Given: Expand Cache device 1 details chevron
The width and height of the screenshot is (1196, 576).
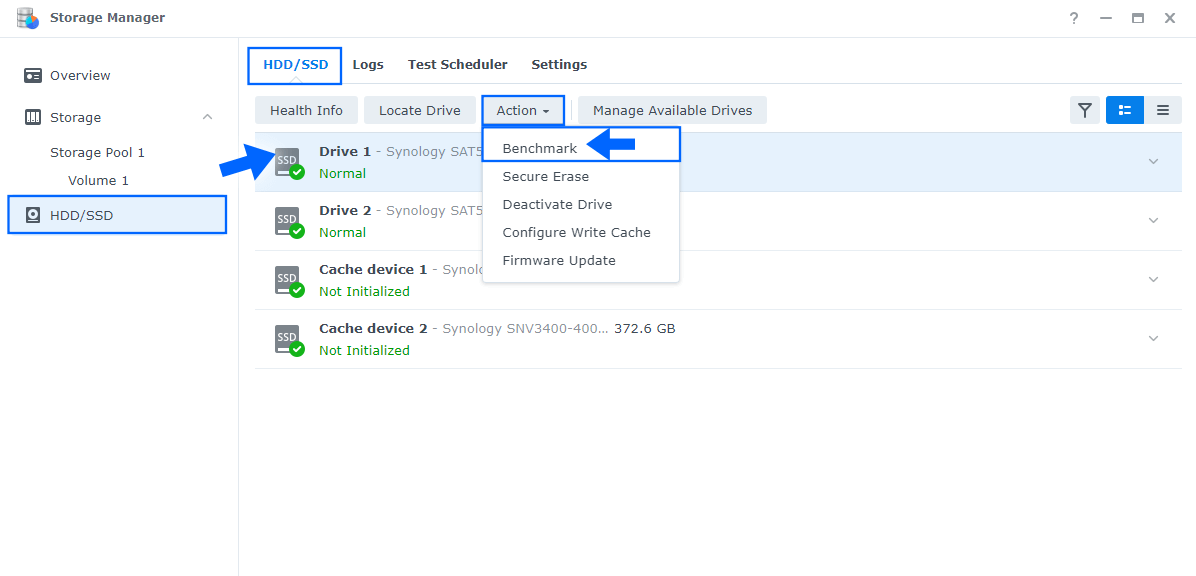Looking at the screenshot, I should (1153, 279).
